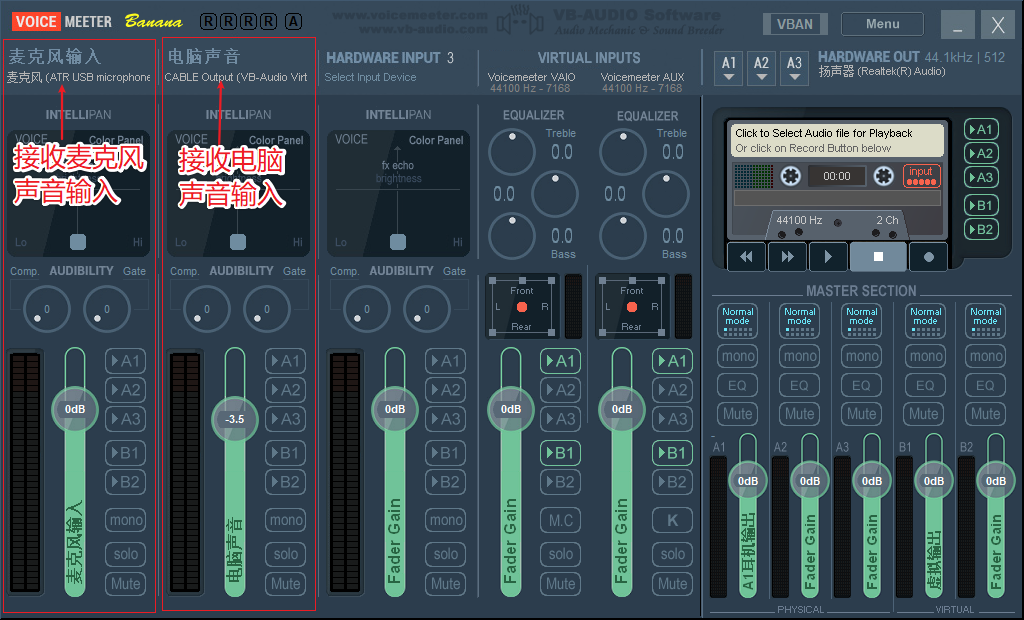The width and height of the screenshot is (1024, 620).
Task: Click the K button on AUX strip
Action: (x=672, y=520)
